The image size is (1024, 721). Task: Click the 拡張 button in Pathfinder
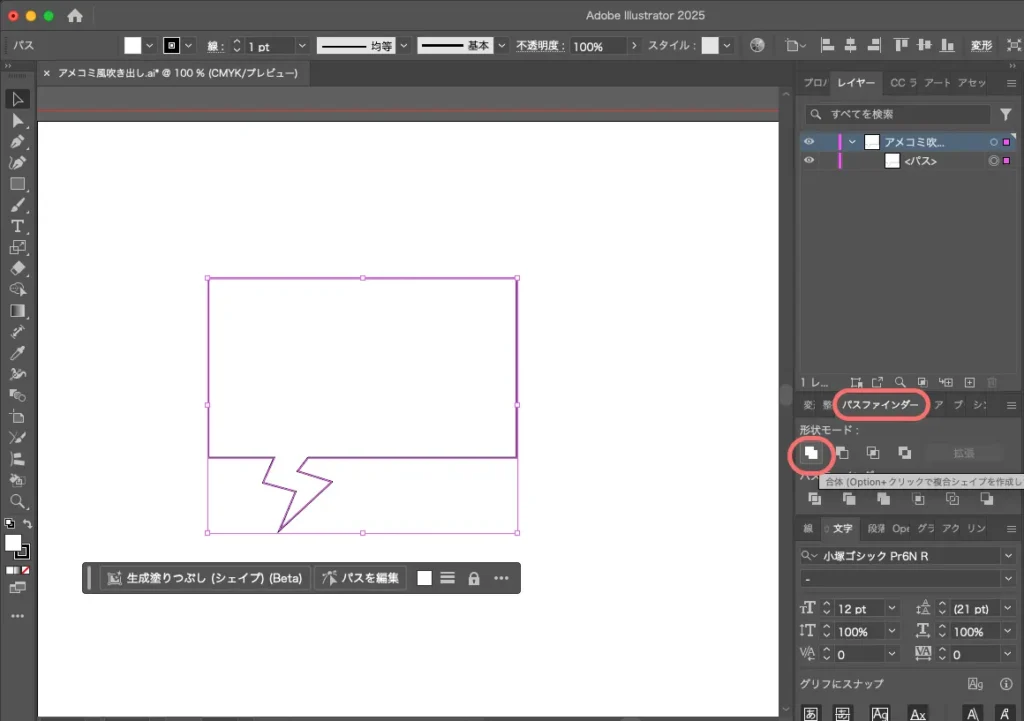pyautogui.click(x=963, y=453)
